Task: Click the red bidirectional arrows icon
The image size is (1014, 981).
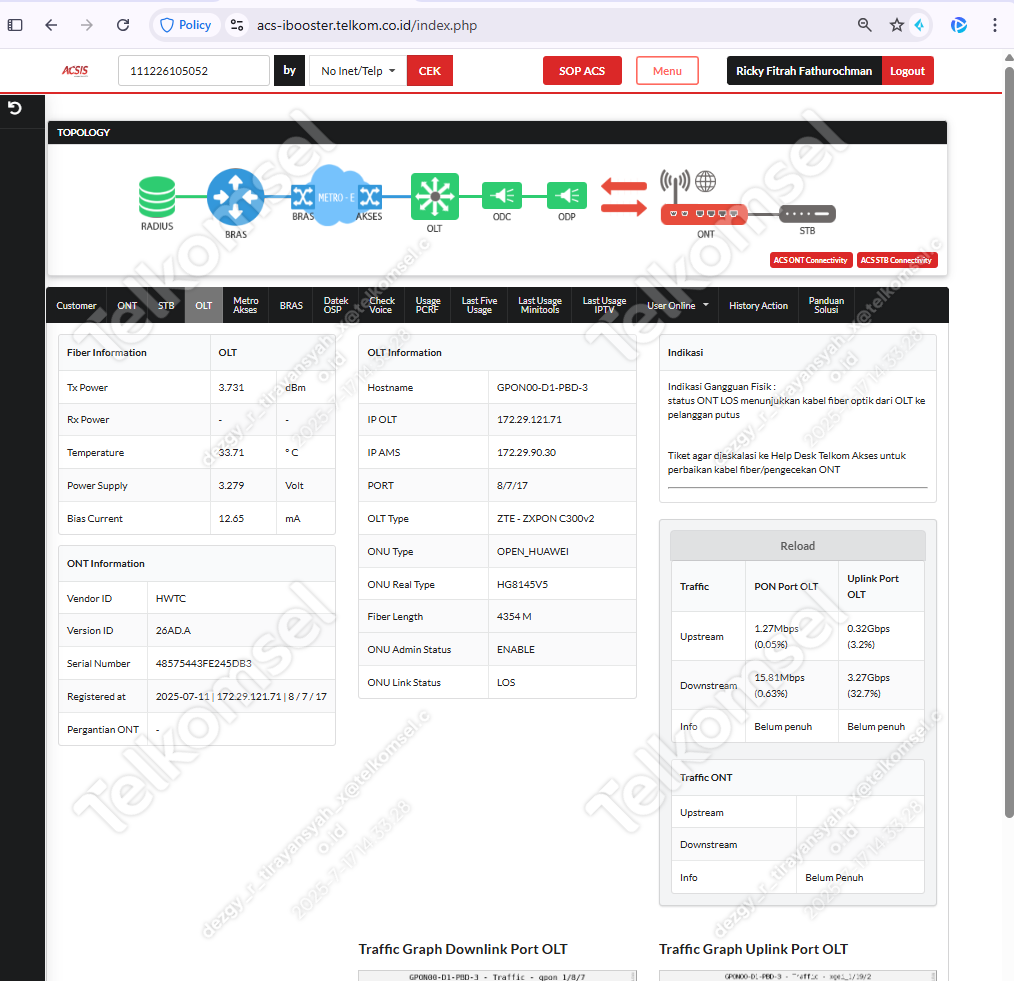Action: pos(623,197)
